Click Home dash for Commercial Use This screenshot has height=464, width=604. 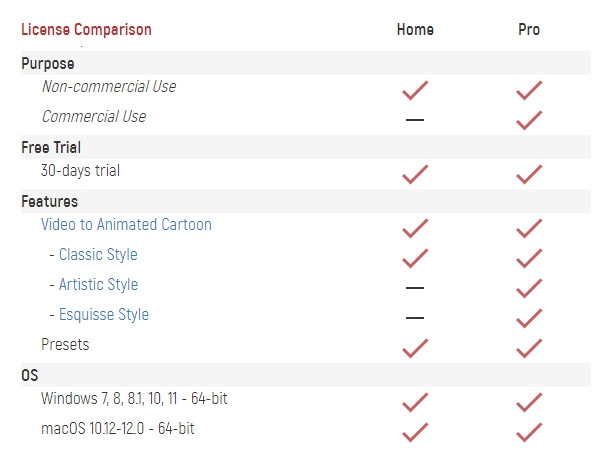point(415,120)
